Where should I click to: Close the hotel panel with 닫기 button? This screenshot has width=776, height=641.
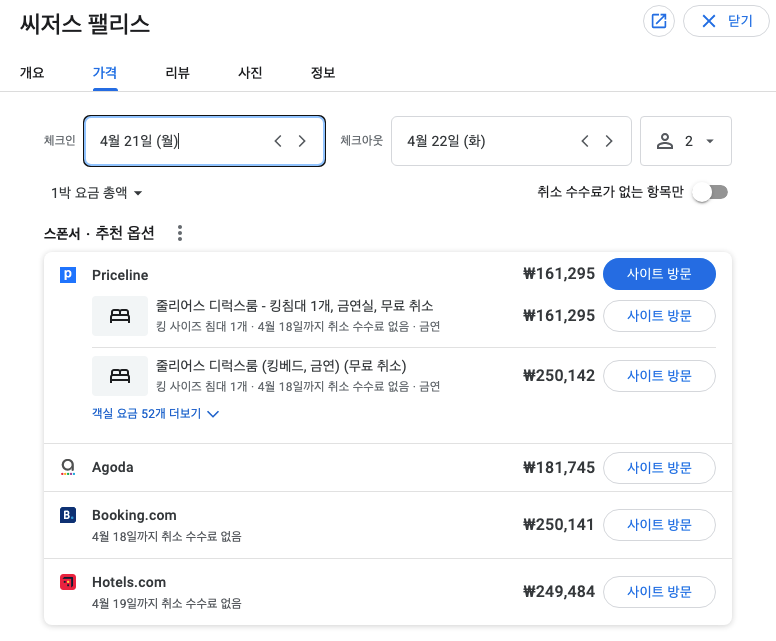pos(726,21)
